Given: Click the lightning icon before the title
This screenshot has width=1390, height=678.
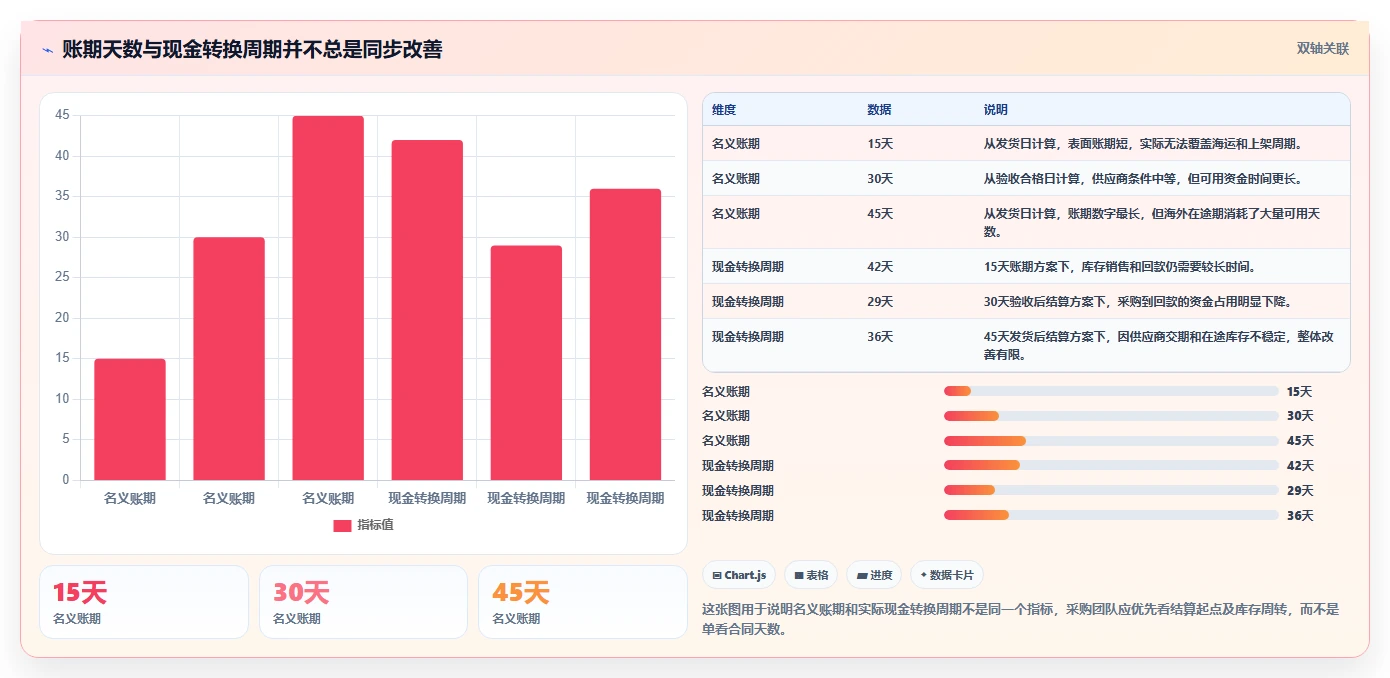Looking at the screenshot, I should (47, 50).
